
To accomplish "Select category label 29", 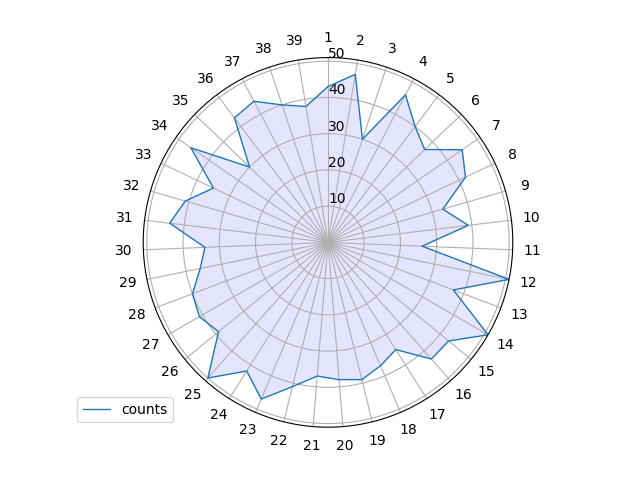I will (127, 282).
